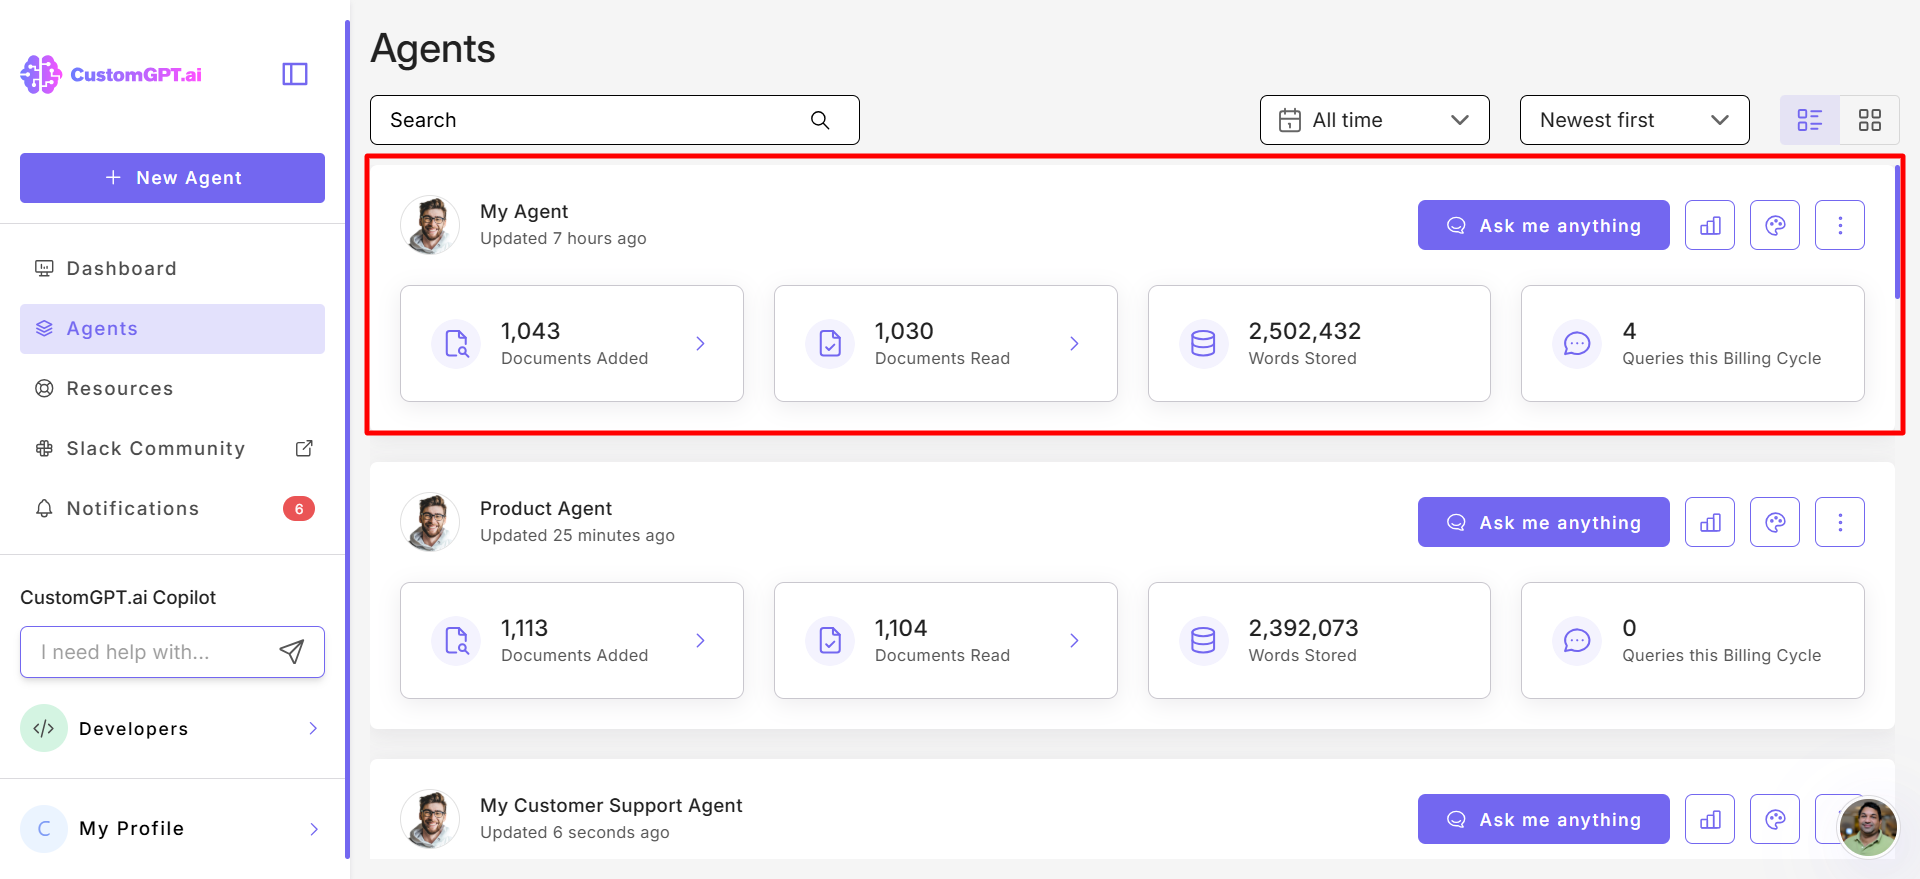Open analytics chart icon for Product Agent
Viewport: 1920px width, 879px height.
[x=1710, y=522]
